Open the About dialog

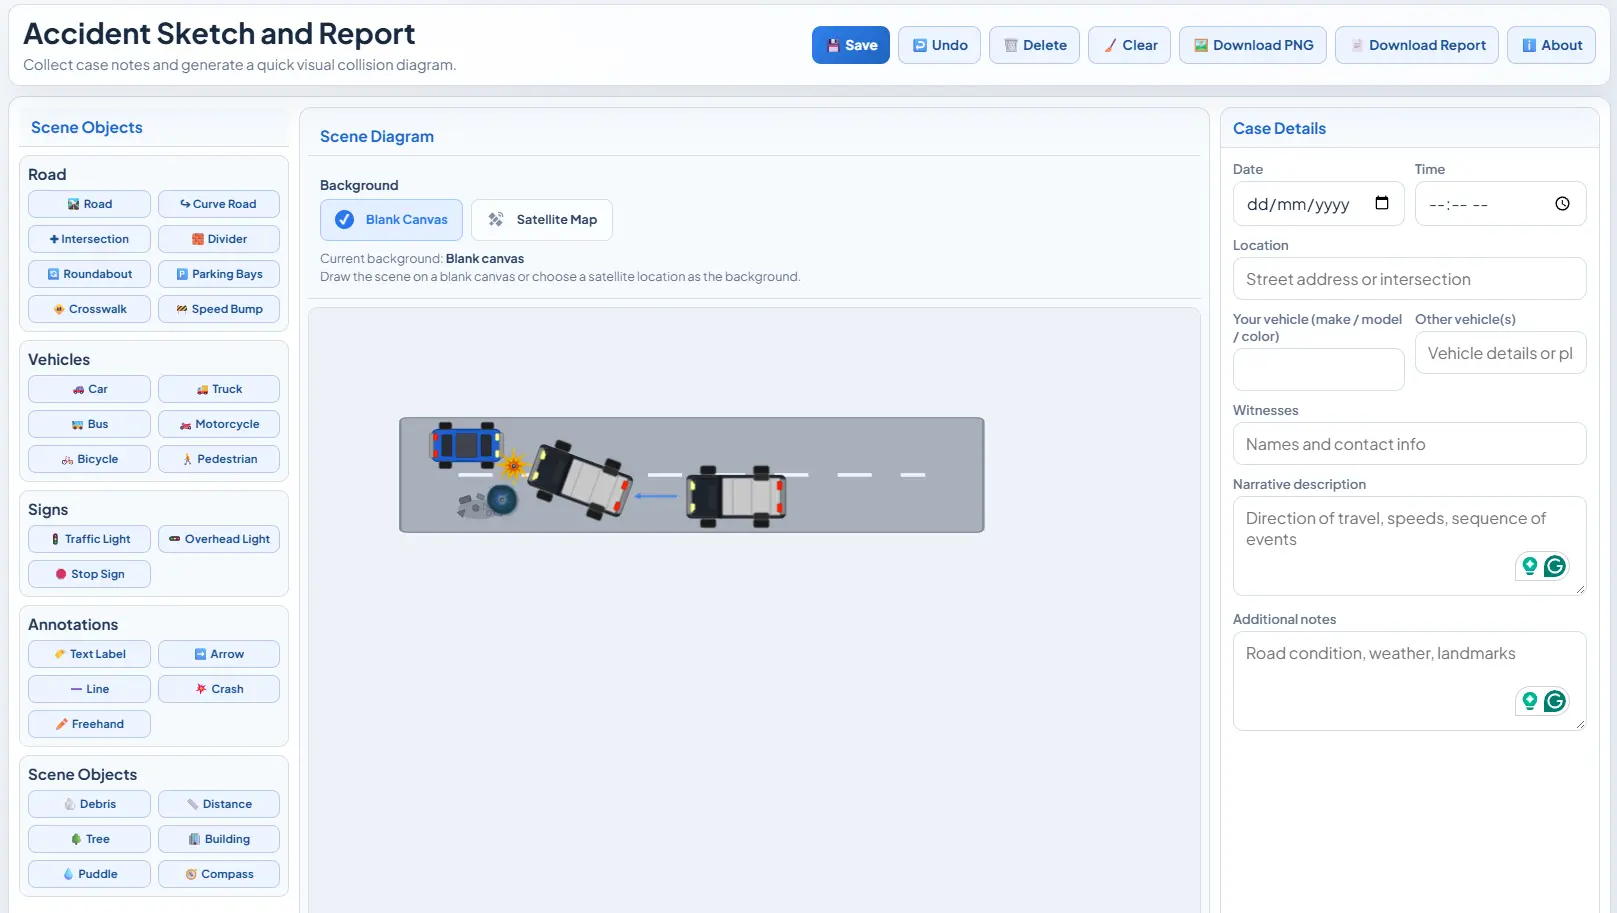coord(1551,45)
